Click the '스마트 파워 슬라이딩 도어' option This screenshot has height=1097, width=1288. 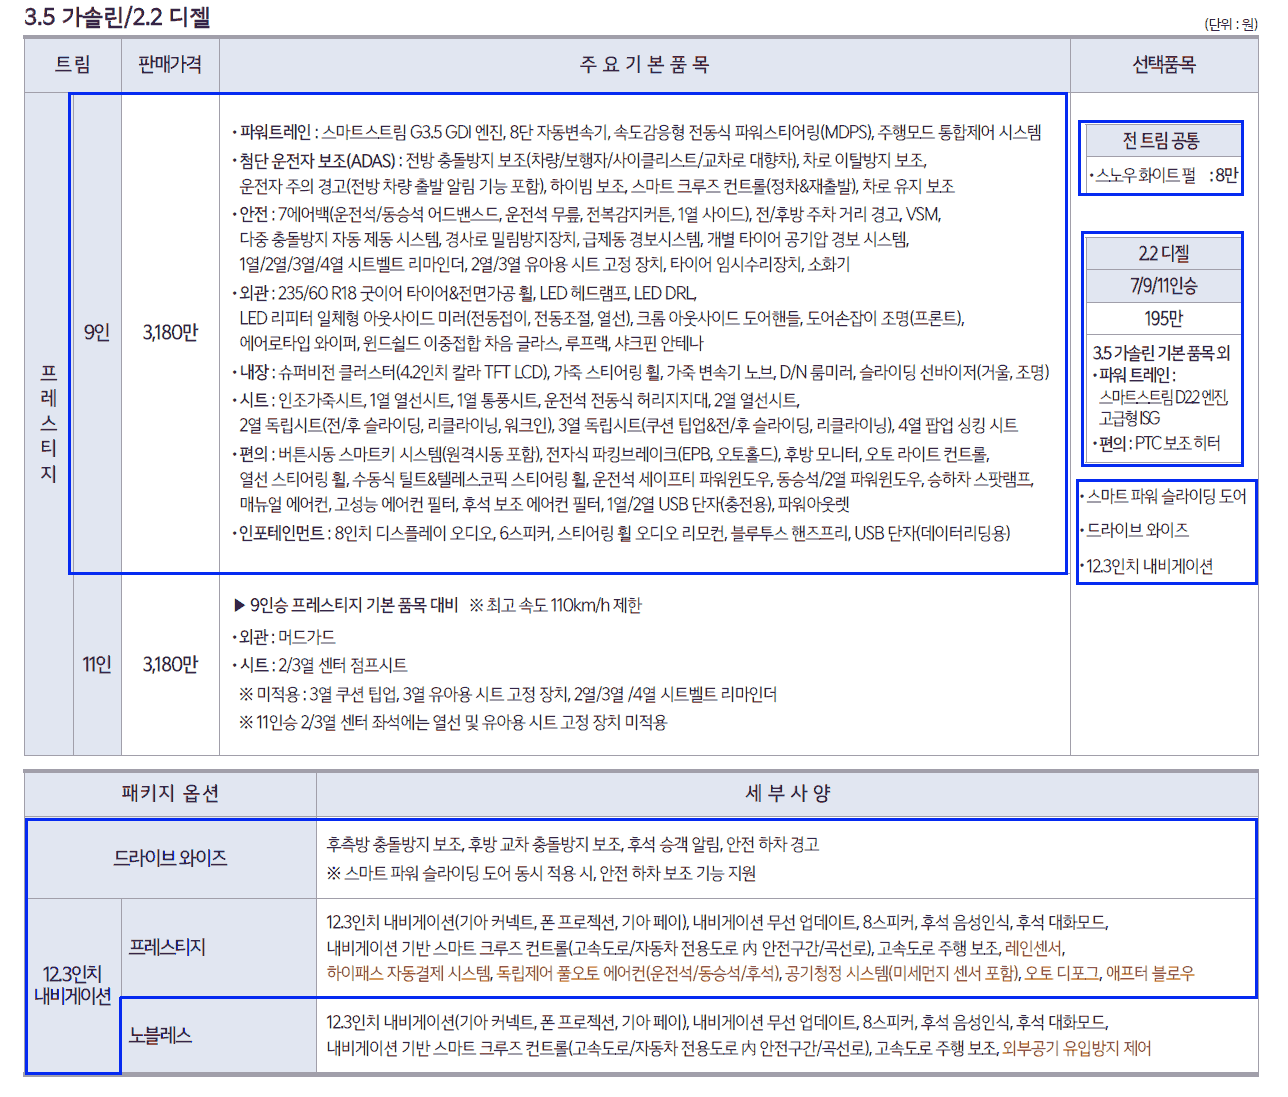click(x=1163, y=496)
